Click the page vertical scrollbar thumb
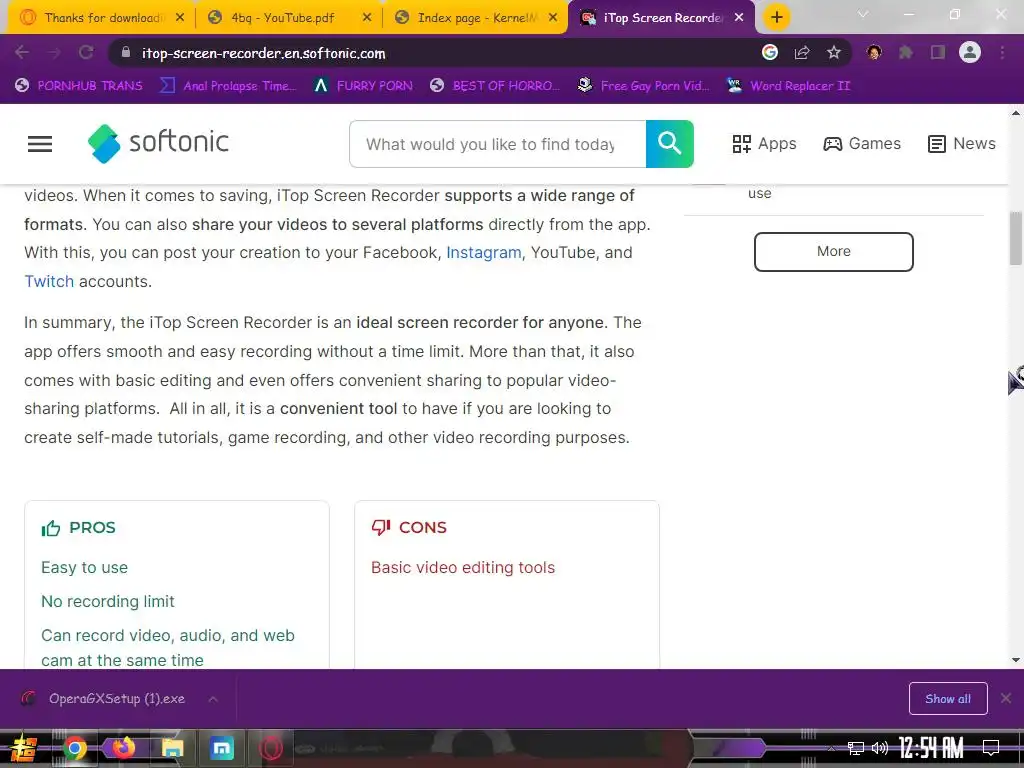This screenshot has height=768, width=1024. (1016, 238)
